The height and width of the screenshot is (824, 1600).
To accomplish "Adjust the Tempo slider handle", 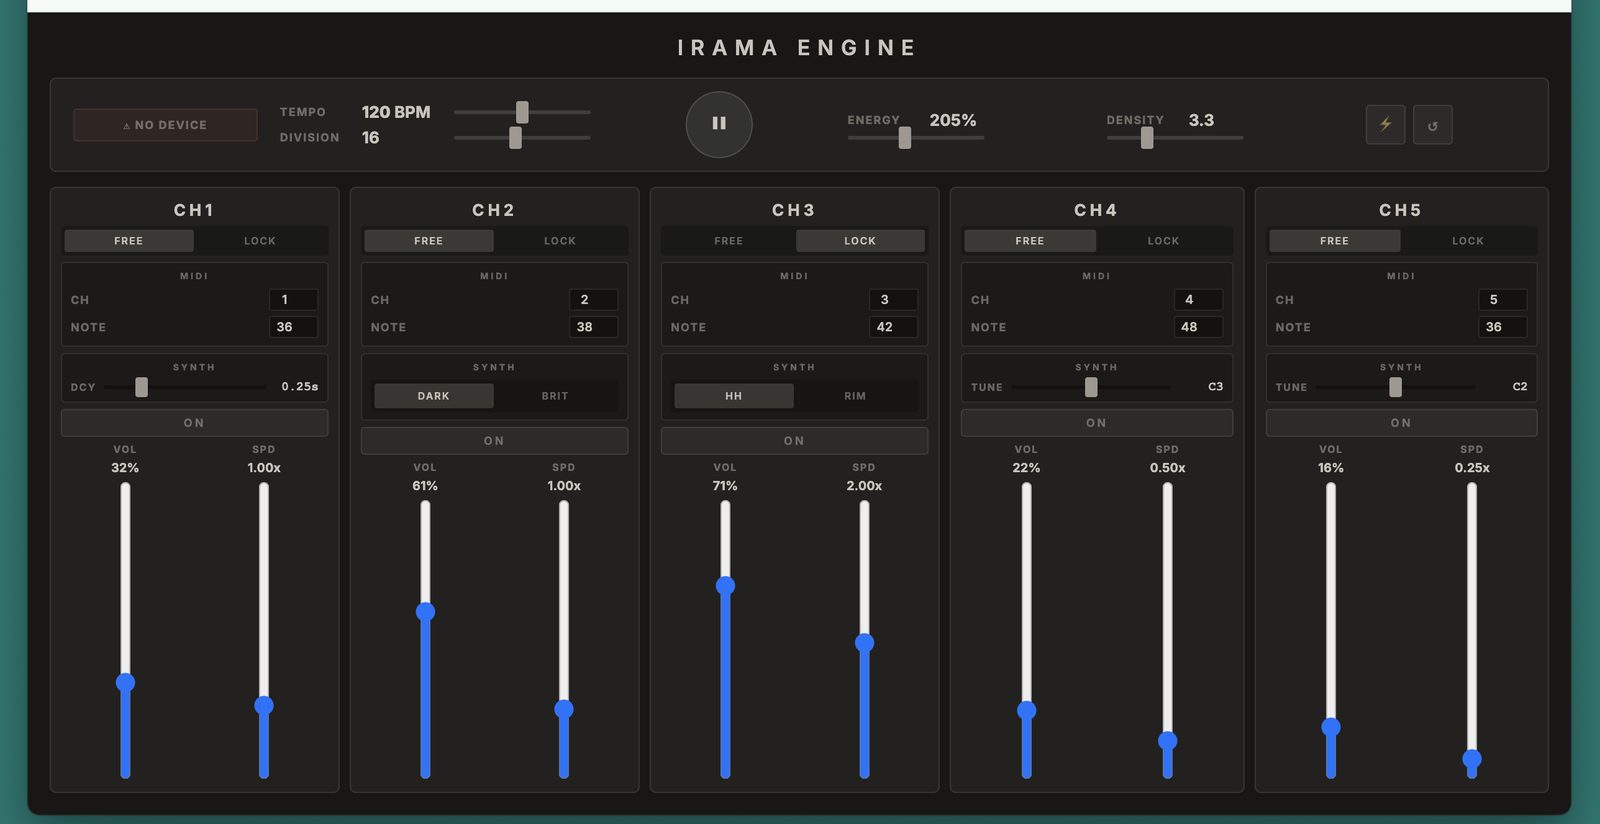I will click(x=522, y=112).
